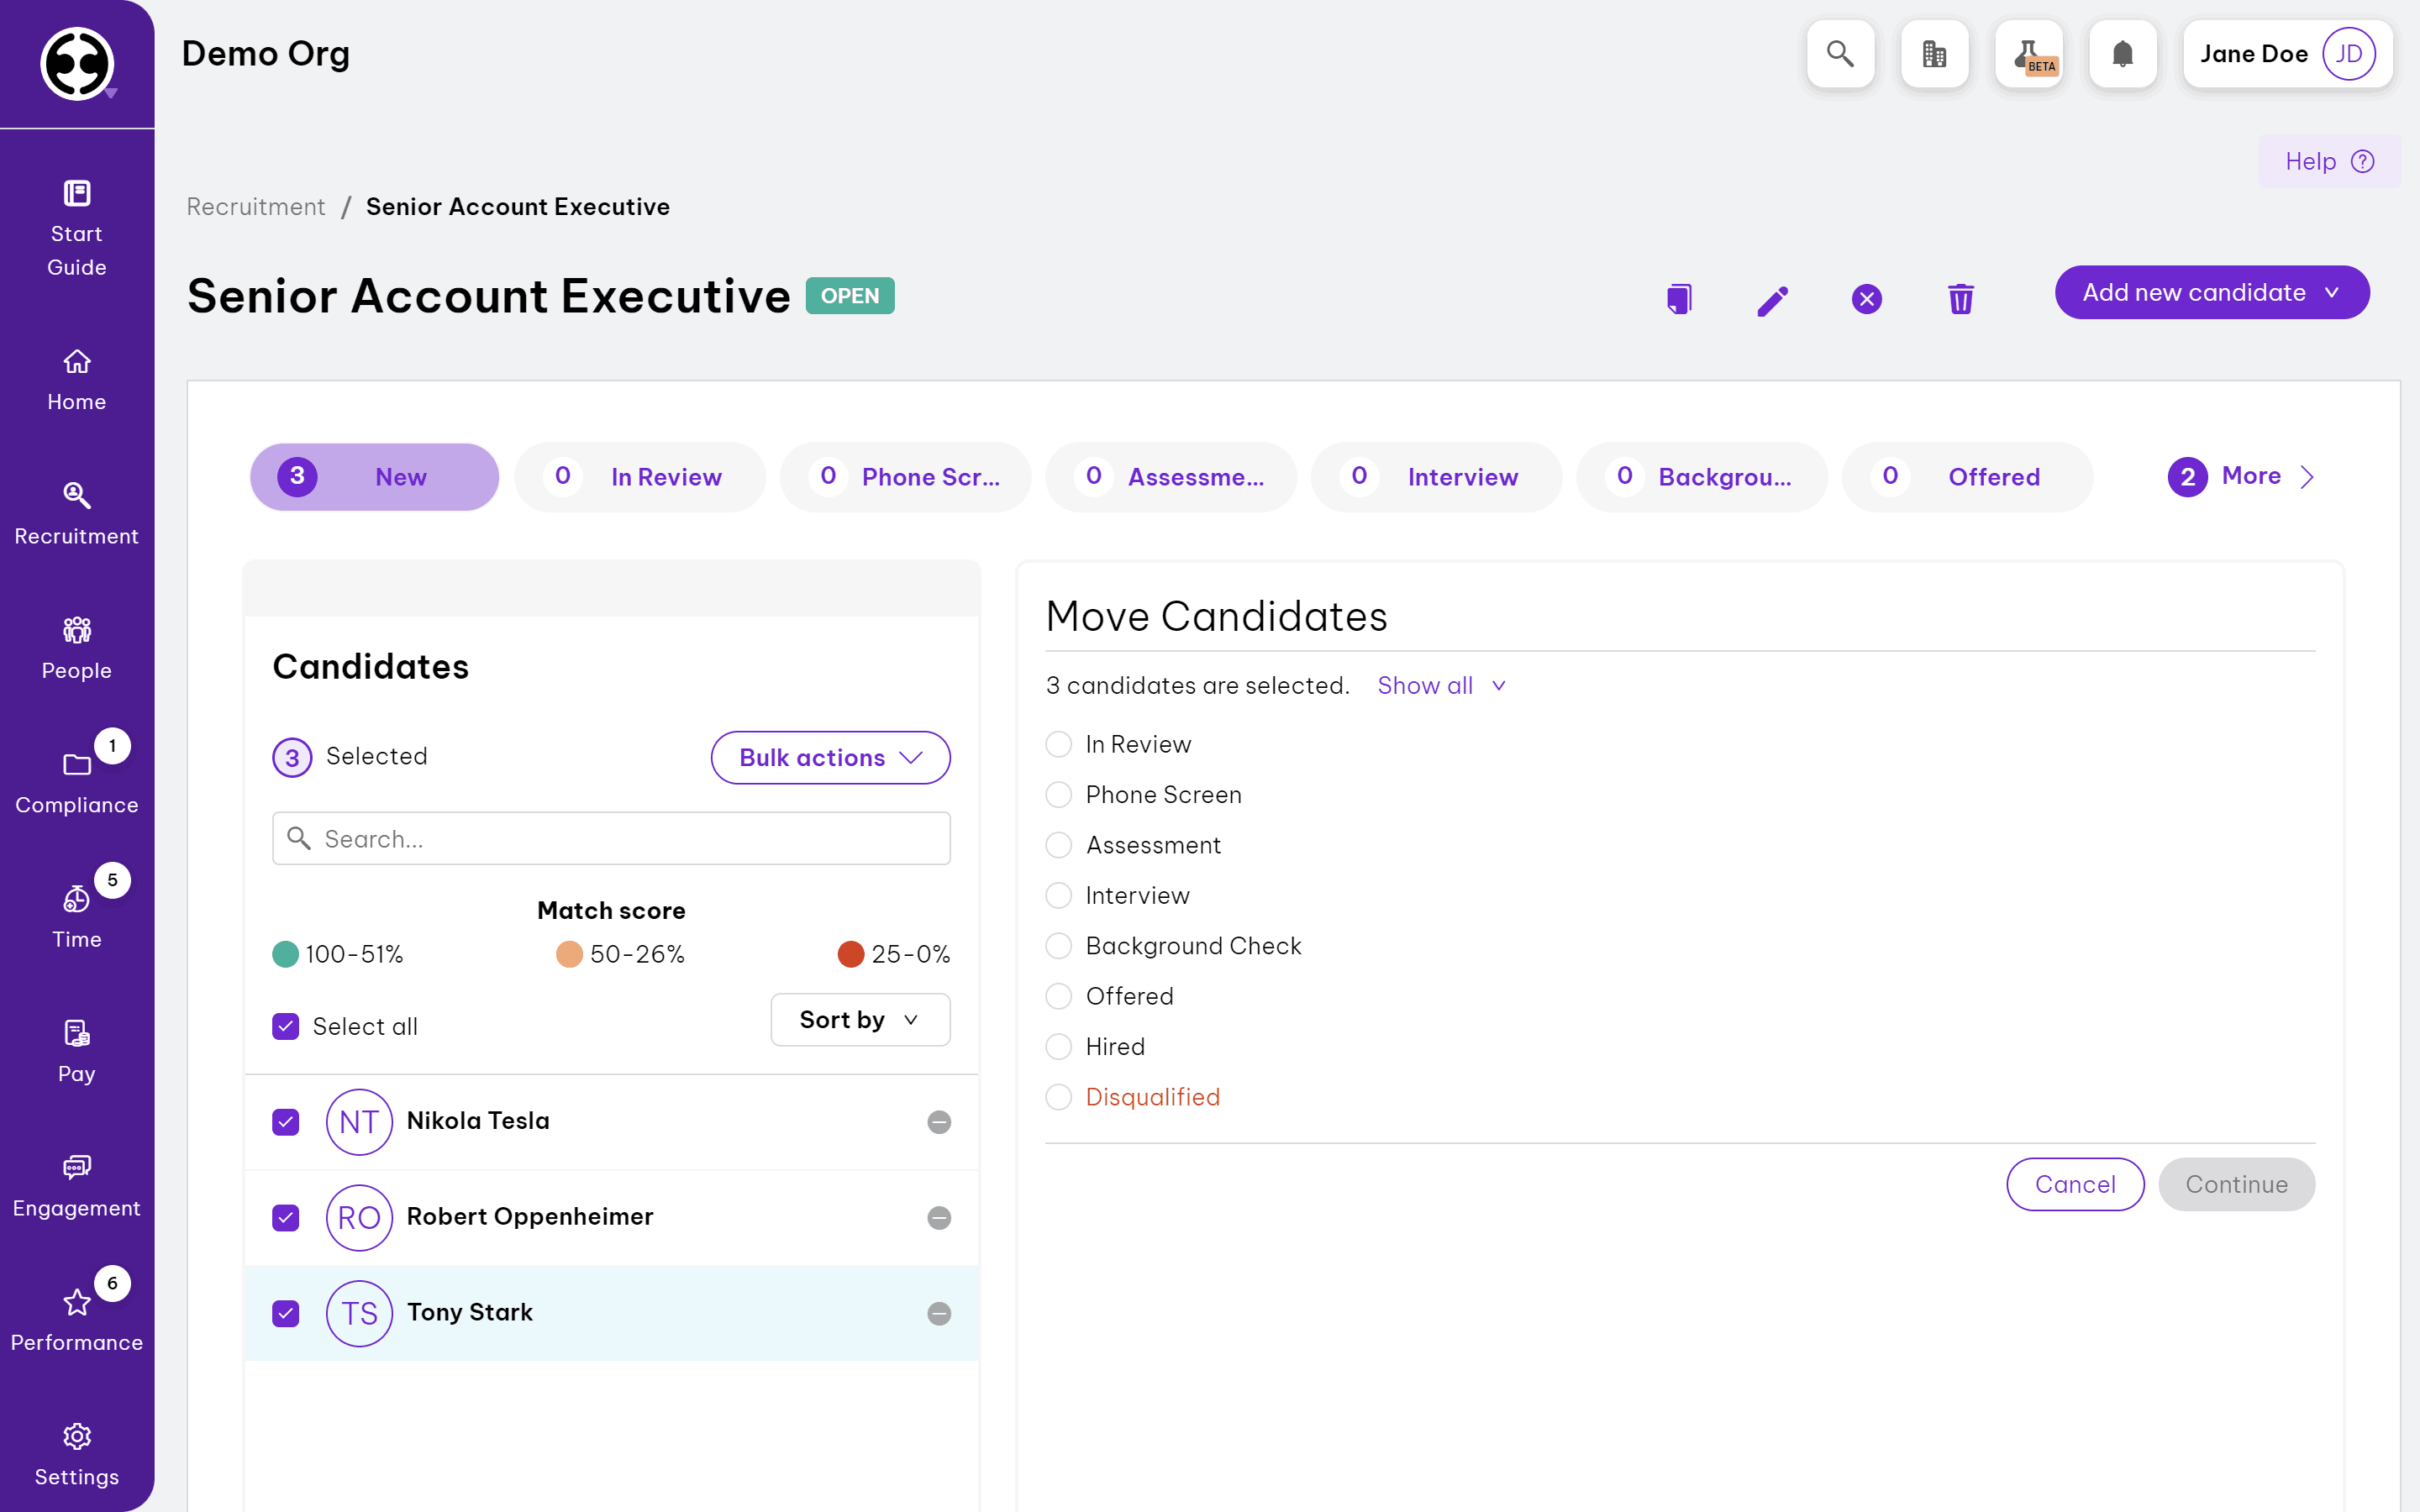2420x1512 pixels.
Task: Click the close job circle-X icon
Action: tap(1866, 298)
